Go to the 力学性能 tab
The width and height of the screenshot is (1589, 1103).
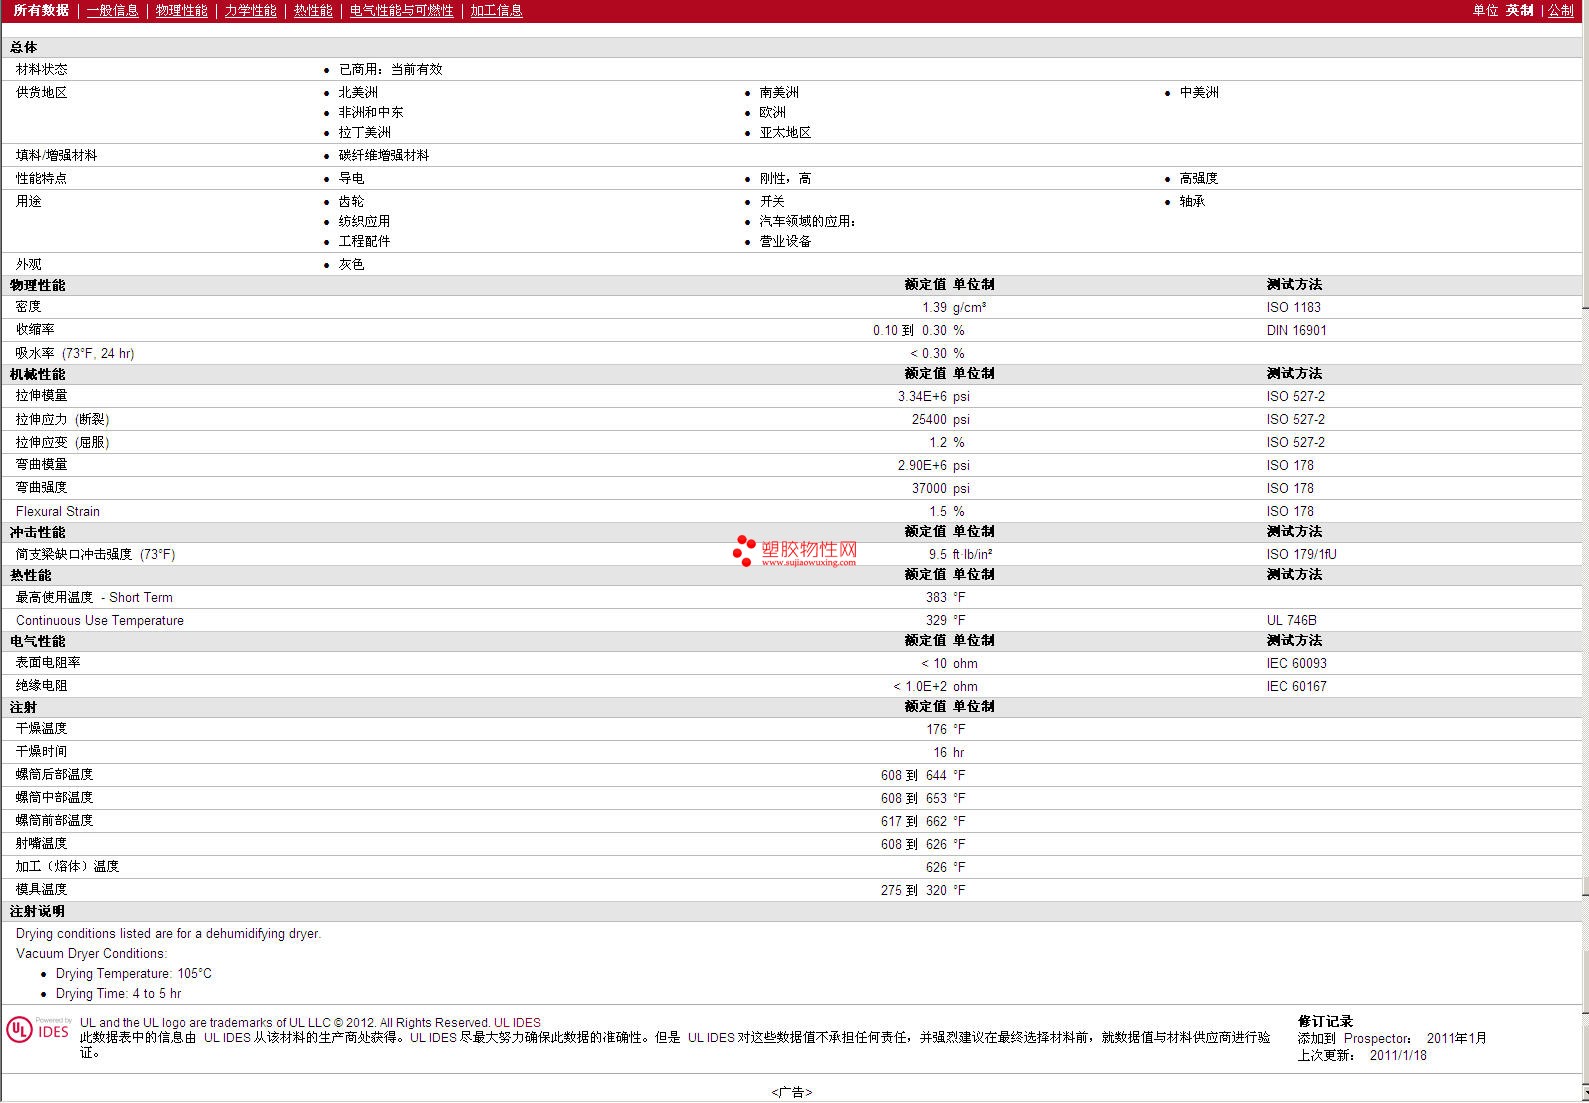pyautogui.click(x=250, y=10)
